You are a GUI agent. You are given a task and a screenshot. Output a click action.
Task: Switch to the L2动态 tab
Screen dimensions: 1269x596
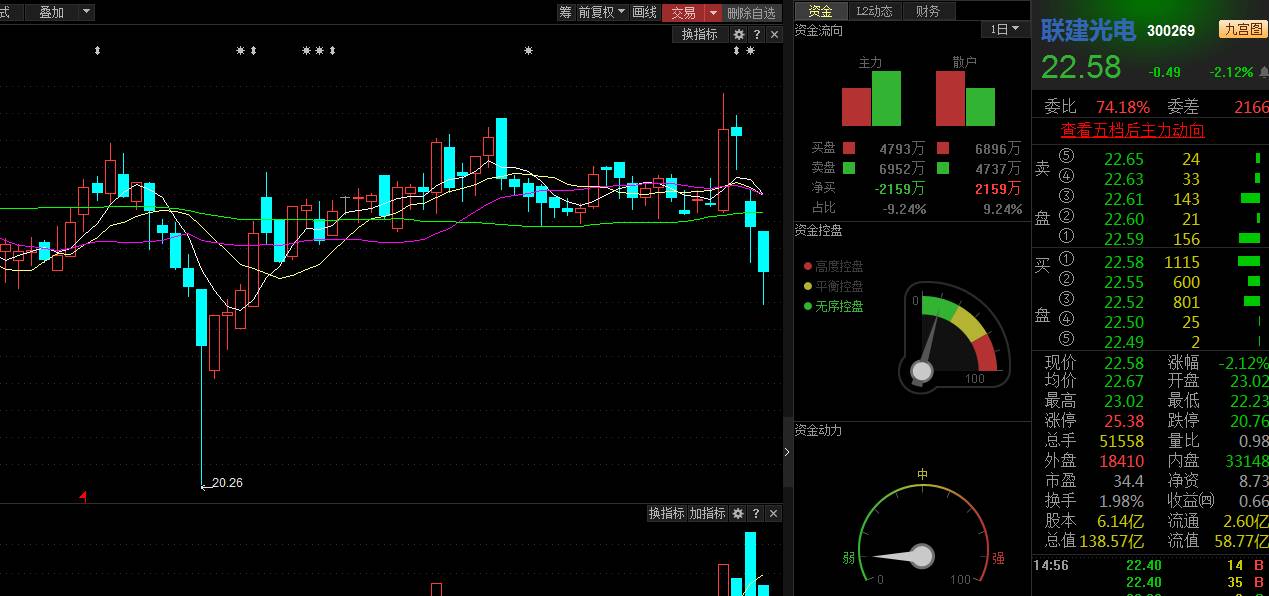click(x=874, y=11)
